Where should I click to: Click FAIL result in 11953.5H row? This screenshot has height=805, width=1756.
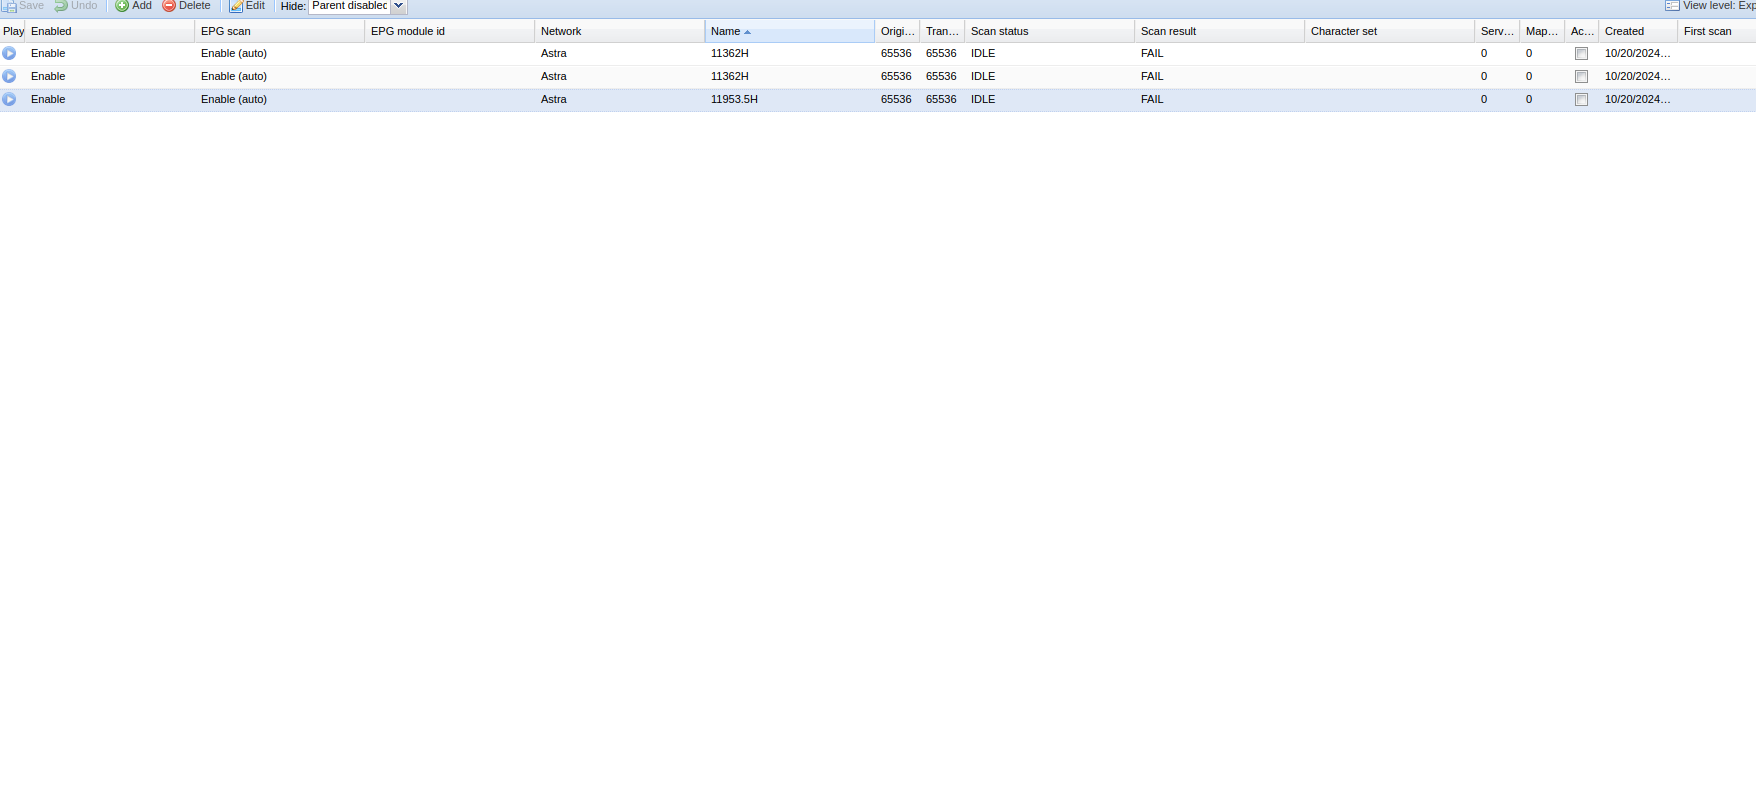(x=1220, y=99)
